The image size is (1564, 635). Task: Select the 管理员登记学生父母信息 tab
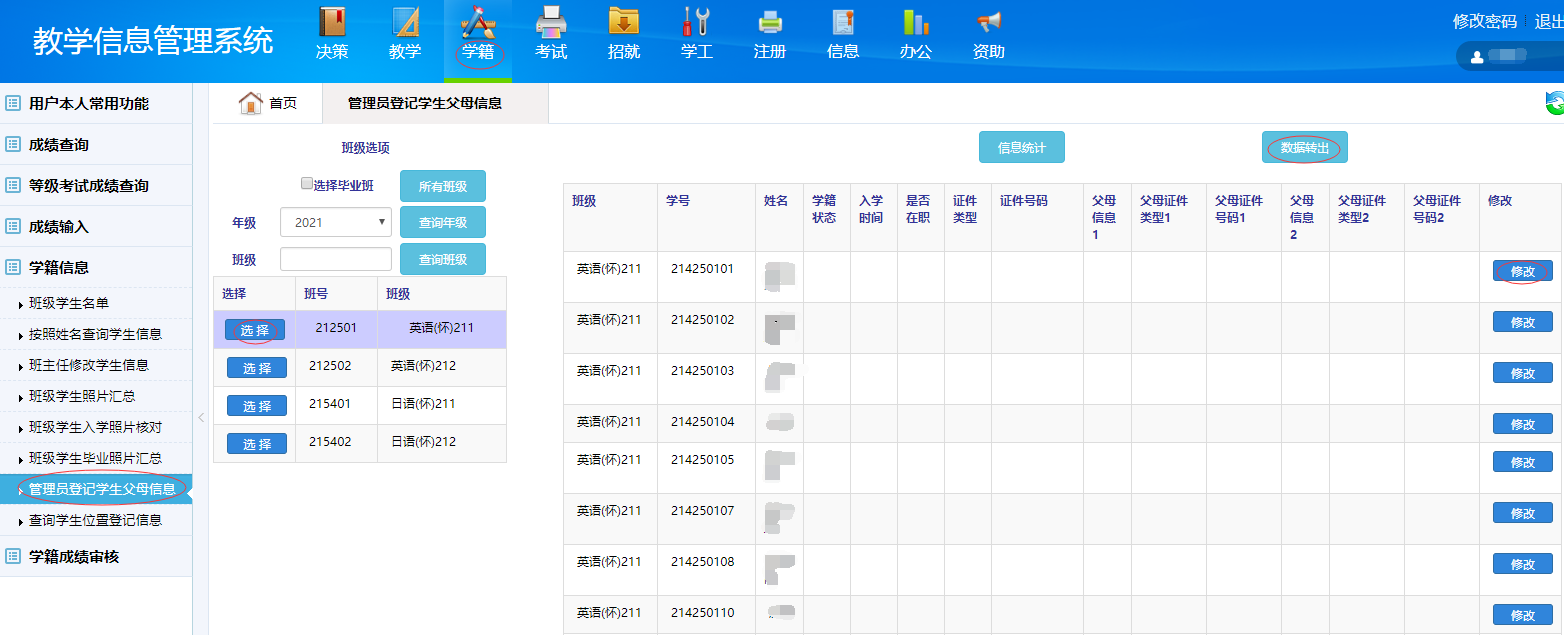[x=436, y=103]
